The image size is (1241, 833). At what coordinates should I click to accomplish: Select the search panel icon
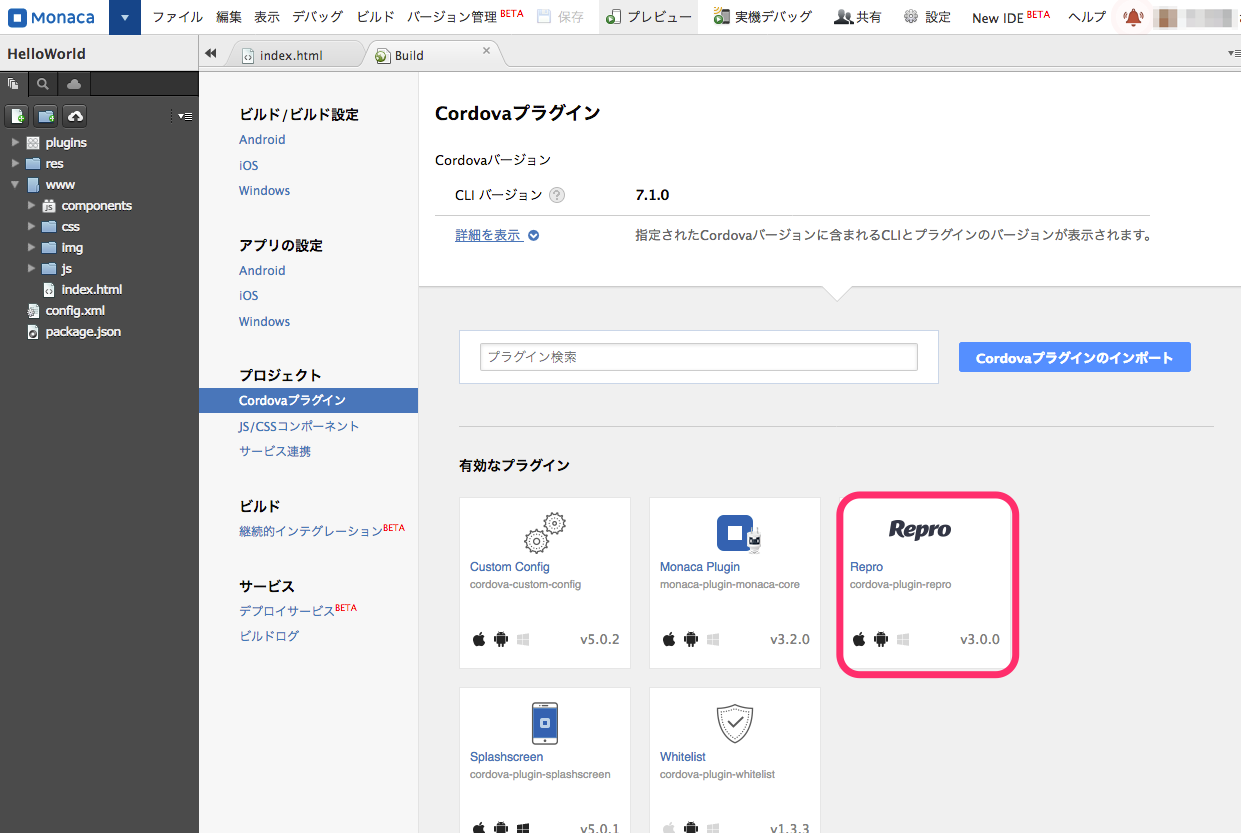pyautogui.click(x=43, y=84)
